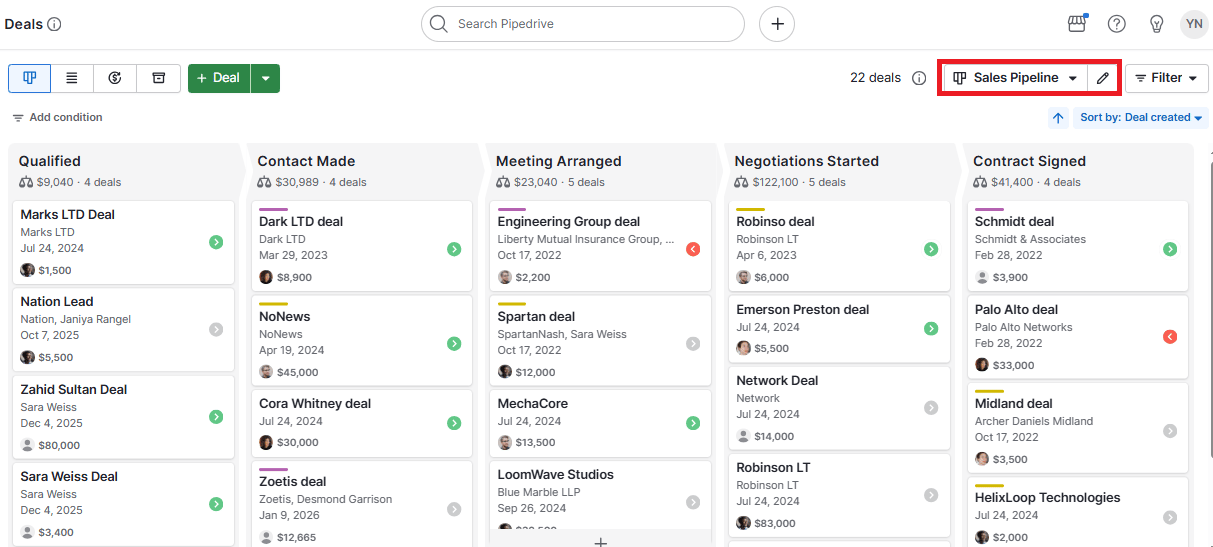Switch to pipeline view

(x=30, y=78)
